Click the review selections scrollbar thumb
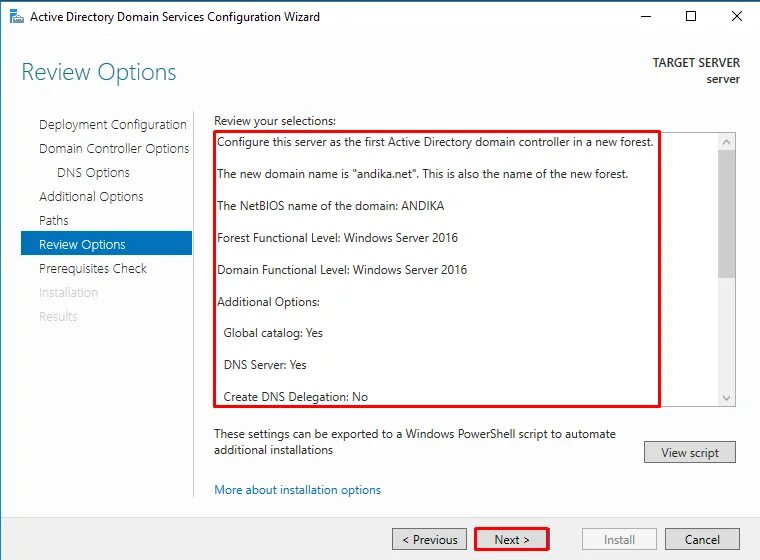This screenshot has width=760, height=560. (726, 214)
